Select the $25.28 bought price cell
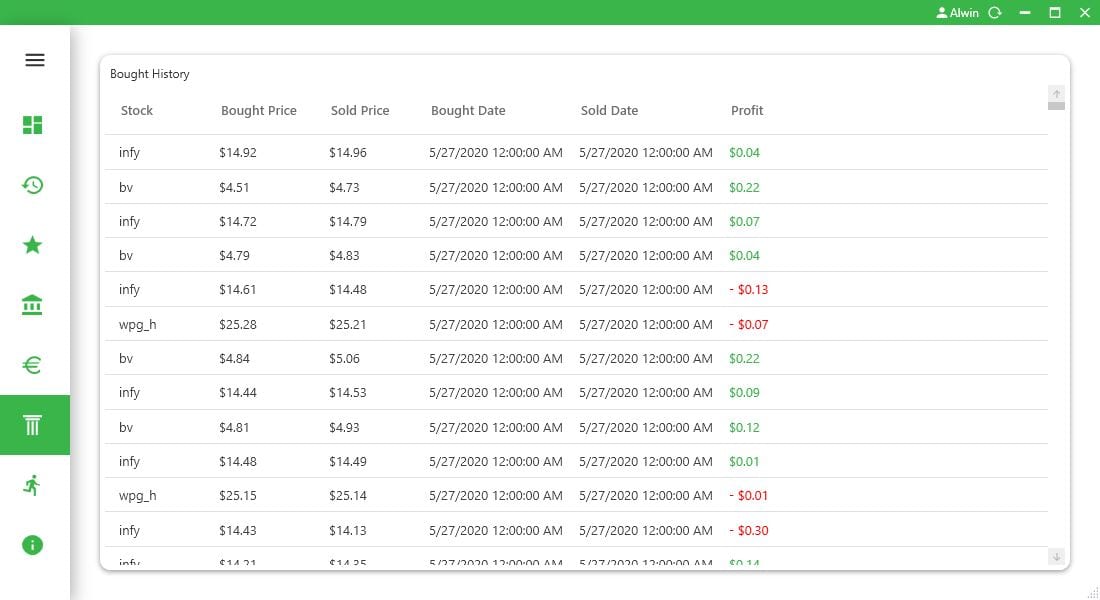The image size is (1100, 600). 238,325
